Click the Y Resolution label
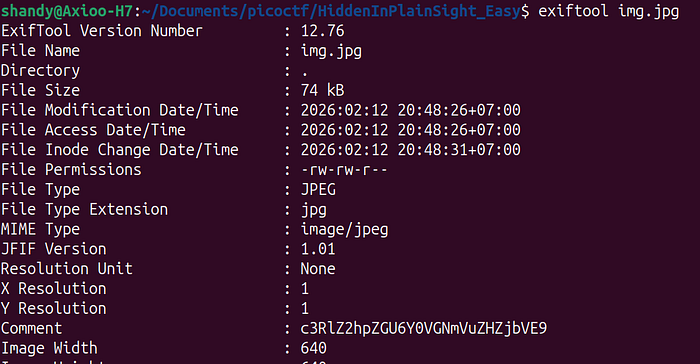The width and height of the screenshot is (700, 364). coord(54,309)
